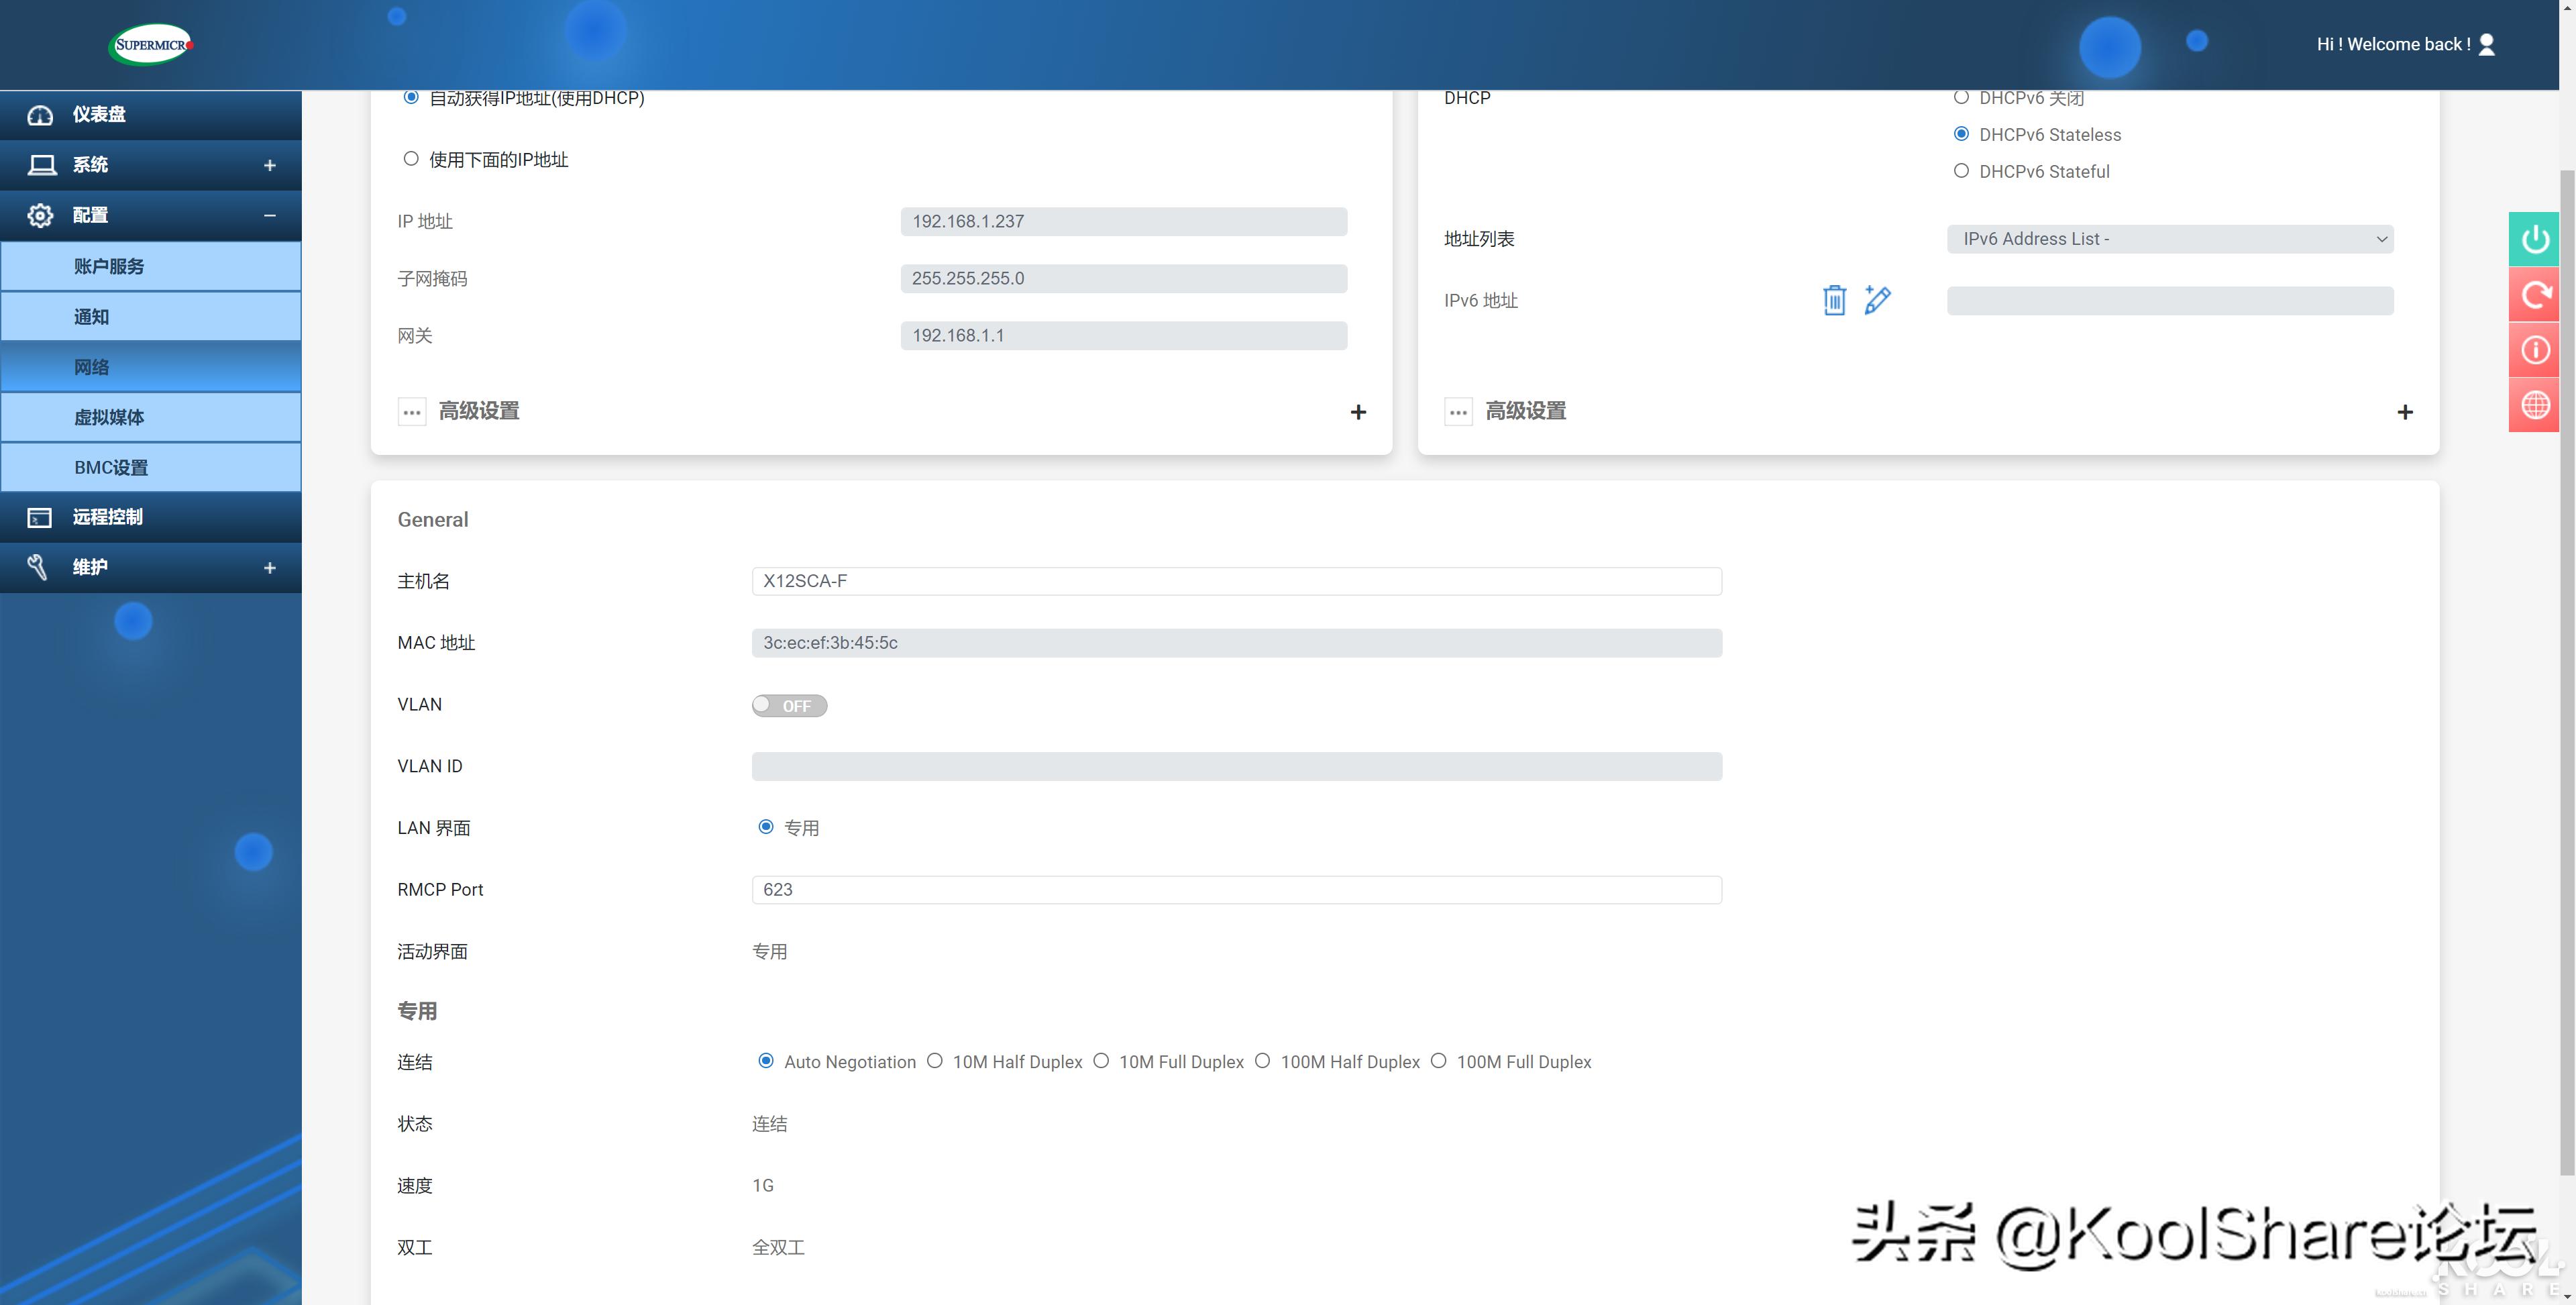Click the user account icon next to welcome message
This screenshot has width=2576, height=1305.
coord(2486,43)
